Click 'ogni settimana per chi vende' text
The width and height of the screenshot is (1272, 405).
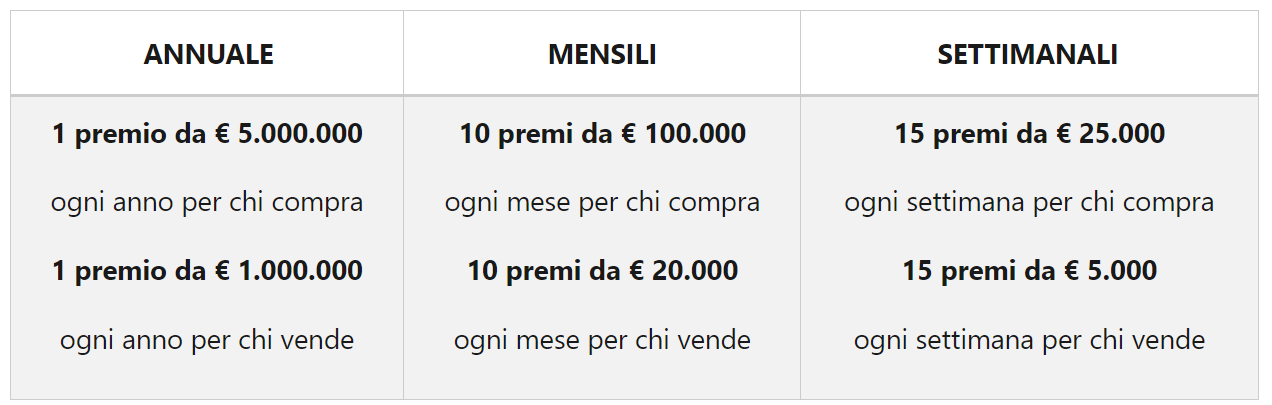tap(1029, 340)
